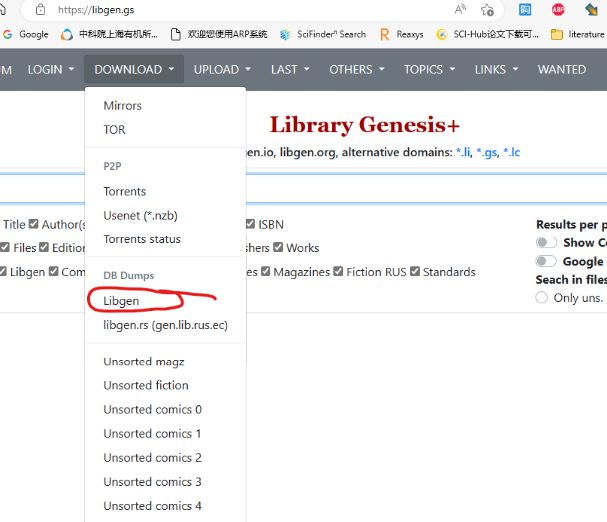The height and width of the screenshot is (522, 607).
Task: Add page to favorites with star icon
Action: 487,9
